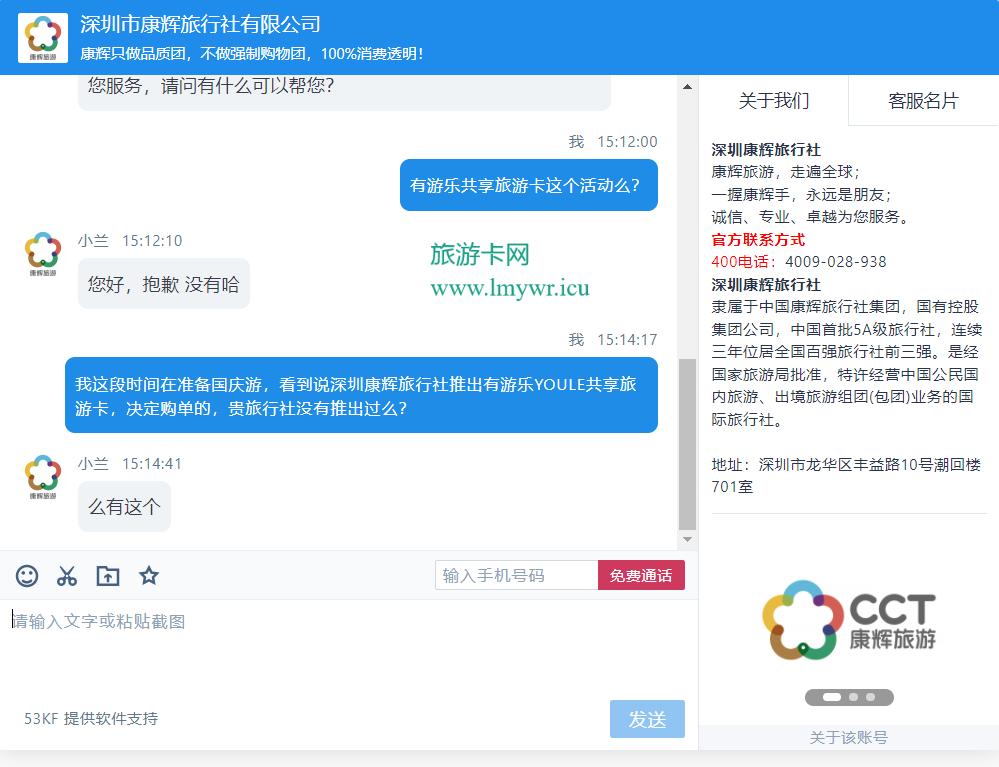Click the 发送 send button
Screen dimensions: 999x767
click(x=647, y=718)
